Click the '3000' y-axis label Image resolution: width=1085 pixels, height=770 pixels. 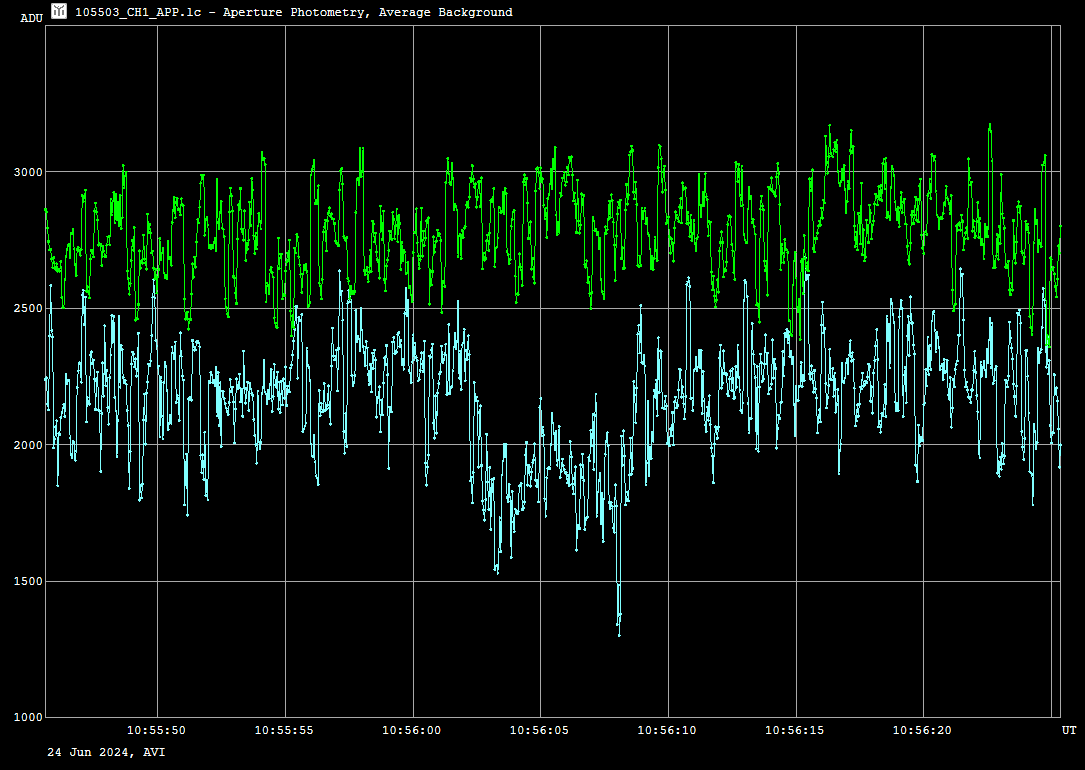pos(28,172)
